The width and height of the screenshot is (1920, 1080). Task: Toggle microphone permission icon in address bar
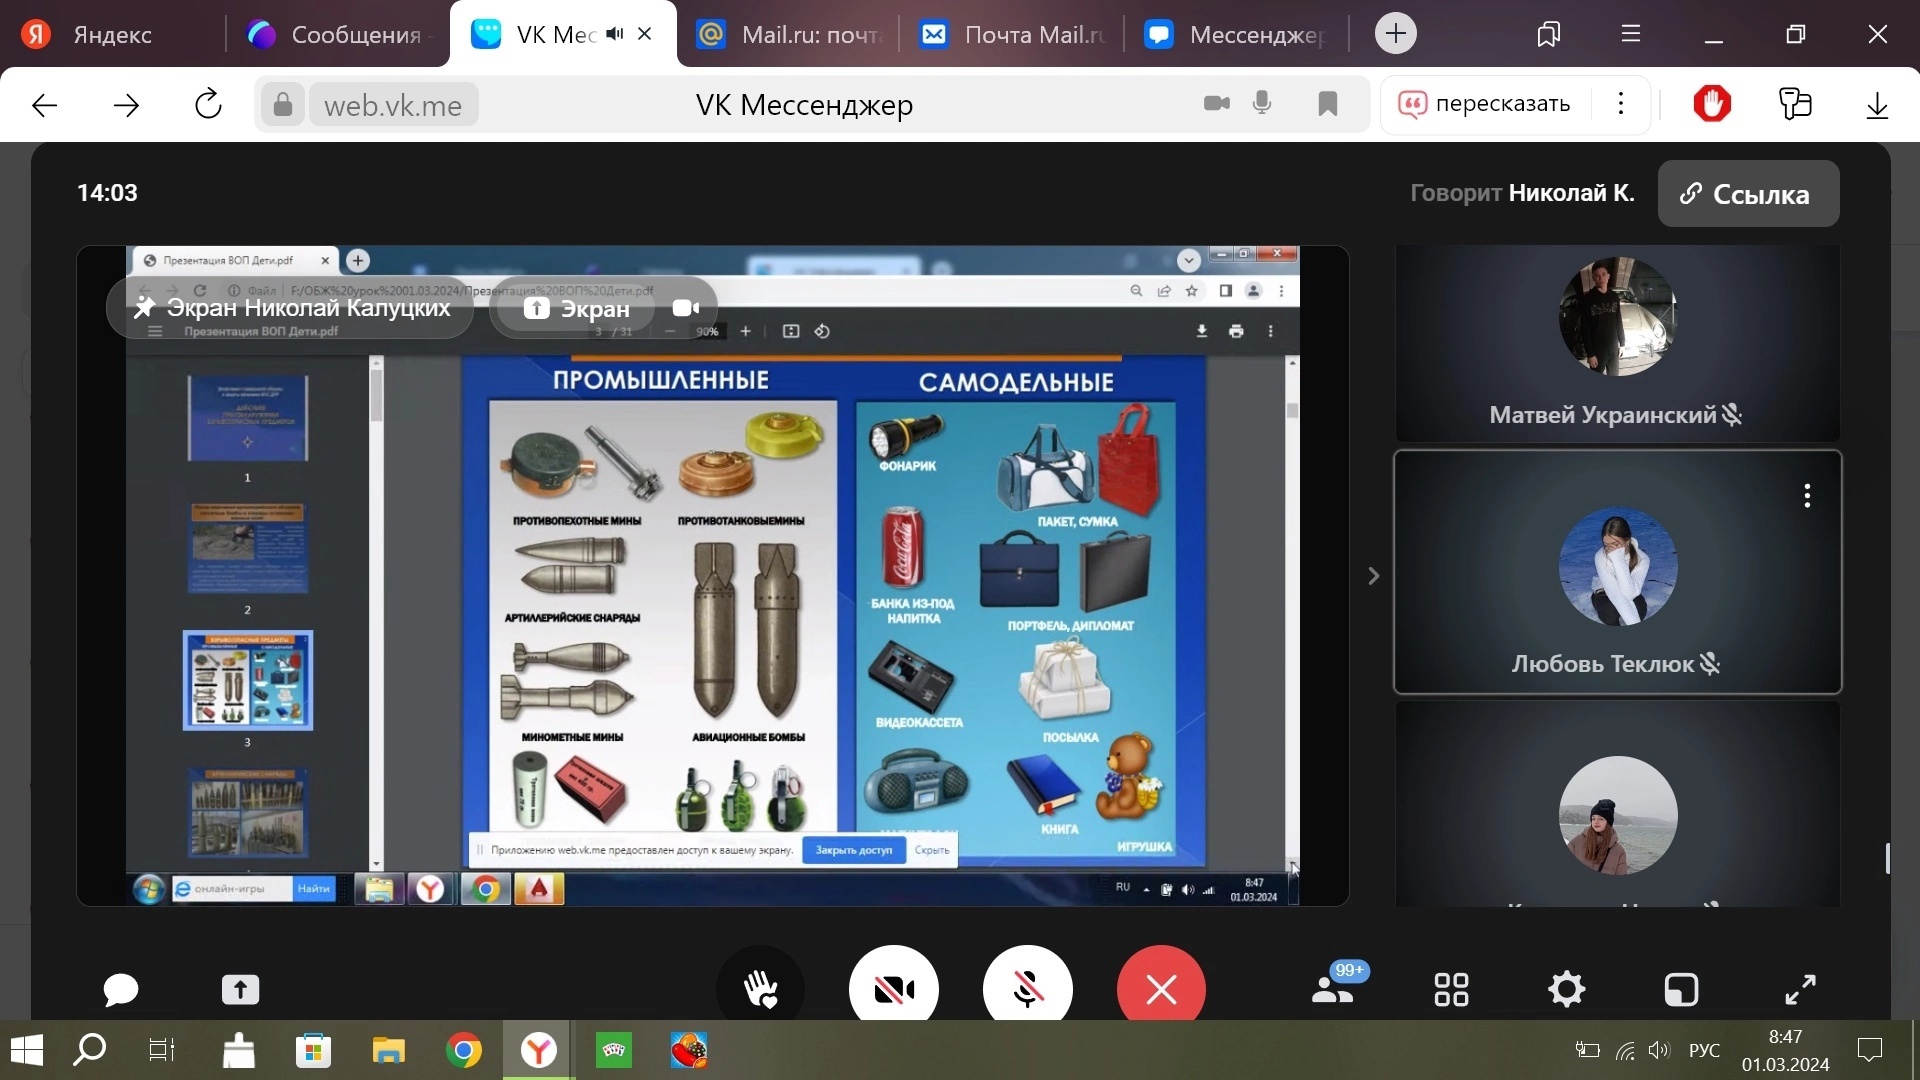coord(1263,103)
